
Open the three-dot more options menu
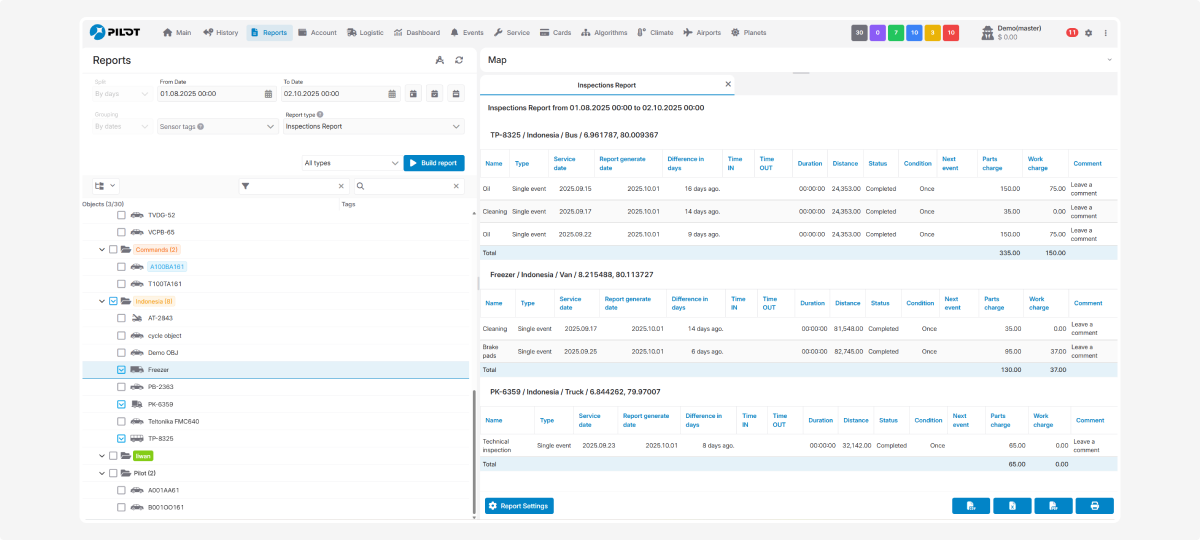[x=1106, y=33]
